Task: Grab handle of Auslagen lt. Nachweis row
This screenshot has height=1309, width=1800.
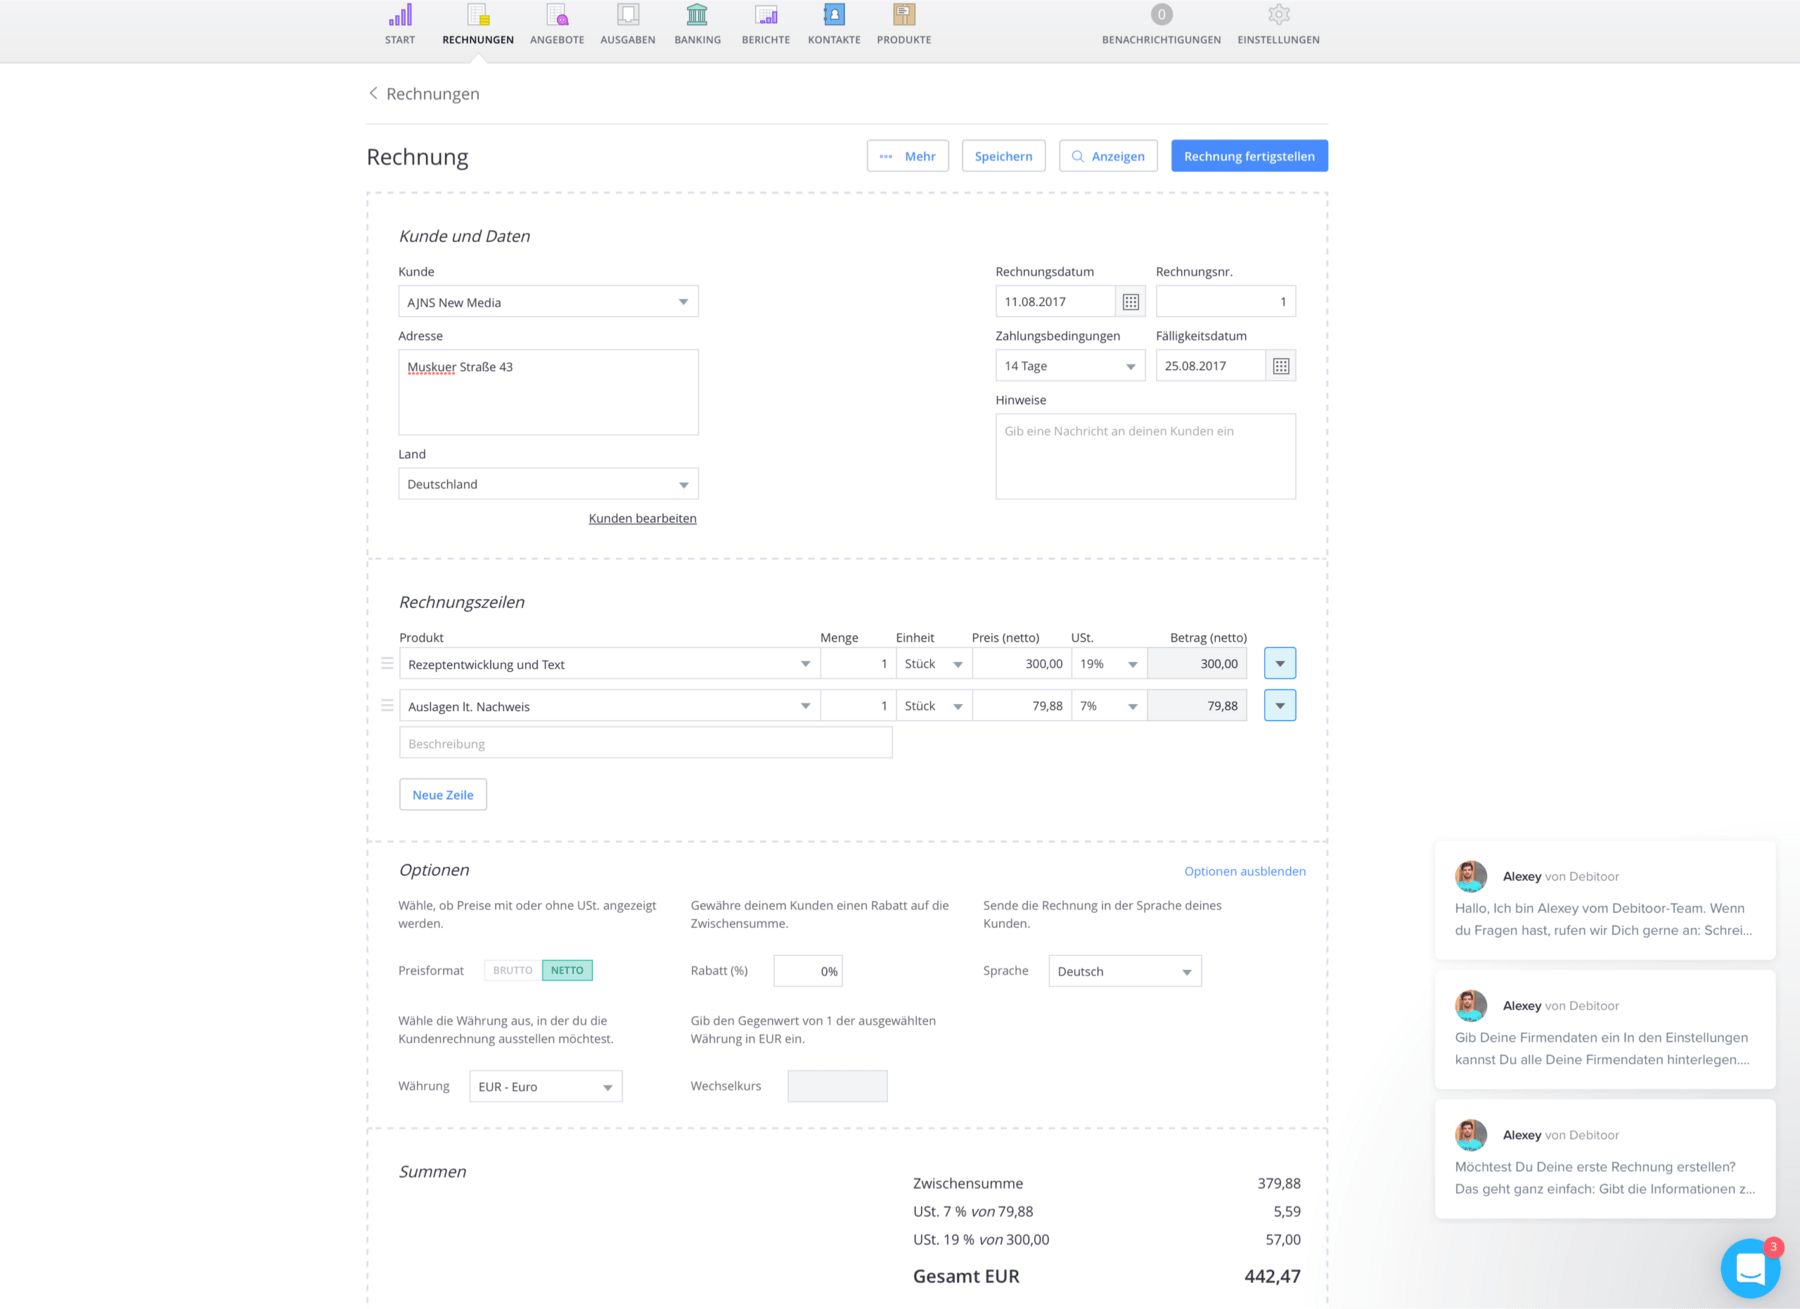Action: pyautogui.click(x=388, y=706)
